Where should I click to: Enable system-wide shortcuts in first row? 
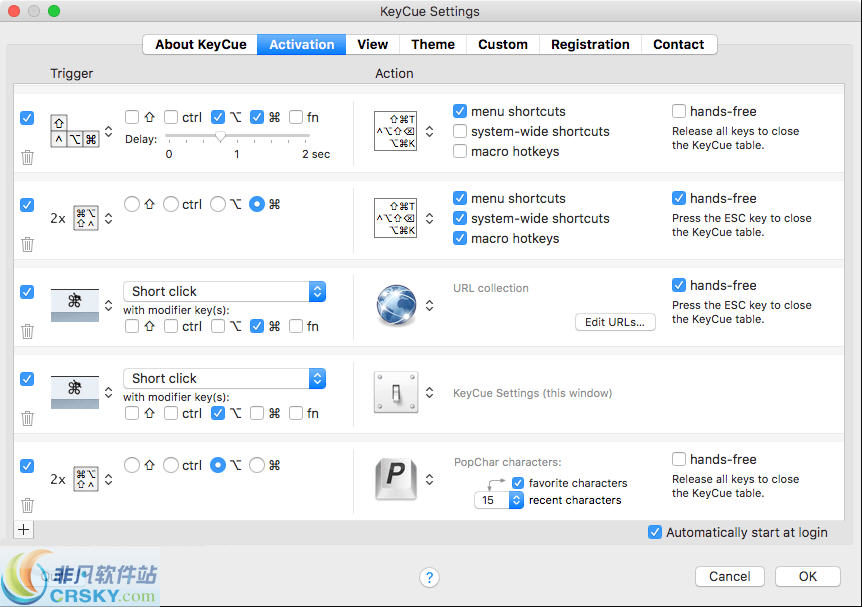click(x=460, y=131)
